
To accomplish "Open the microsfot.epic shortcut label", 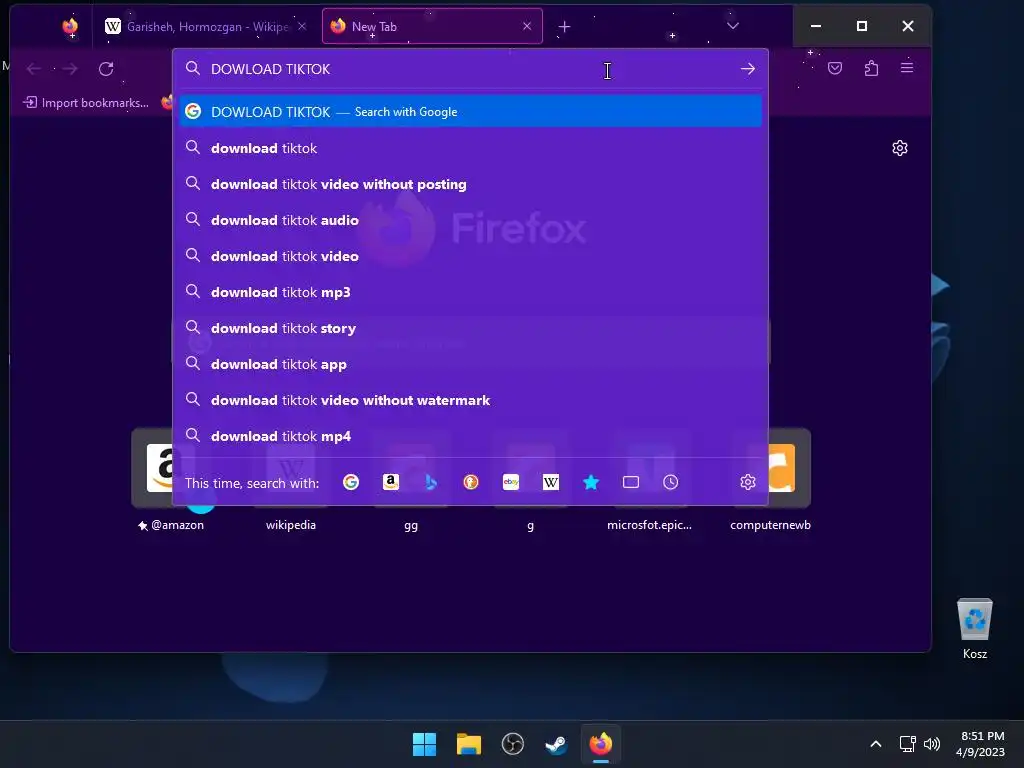I will tap(649, 525).
